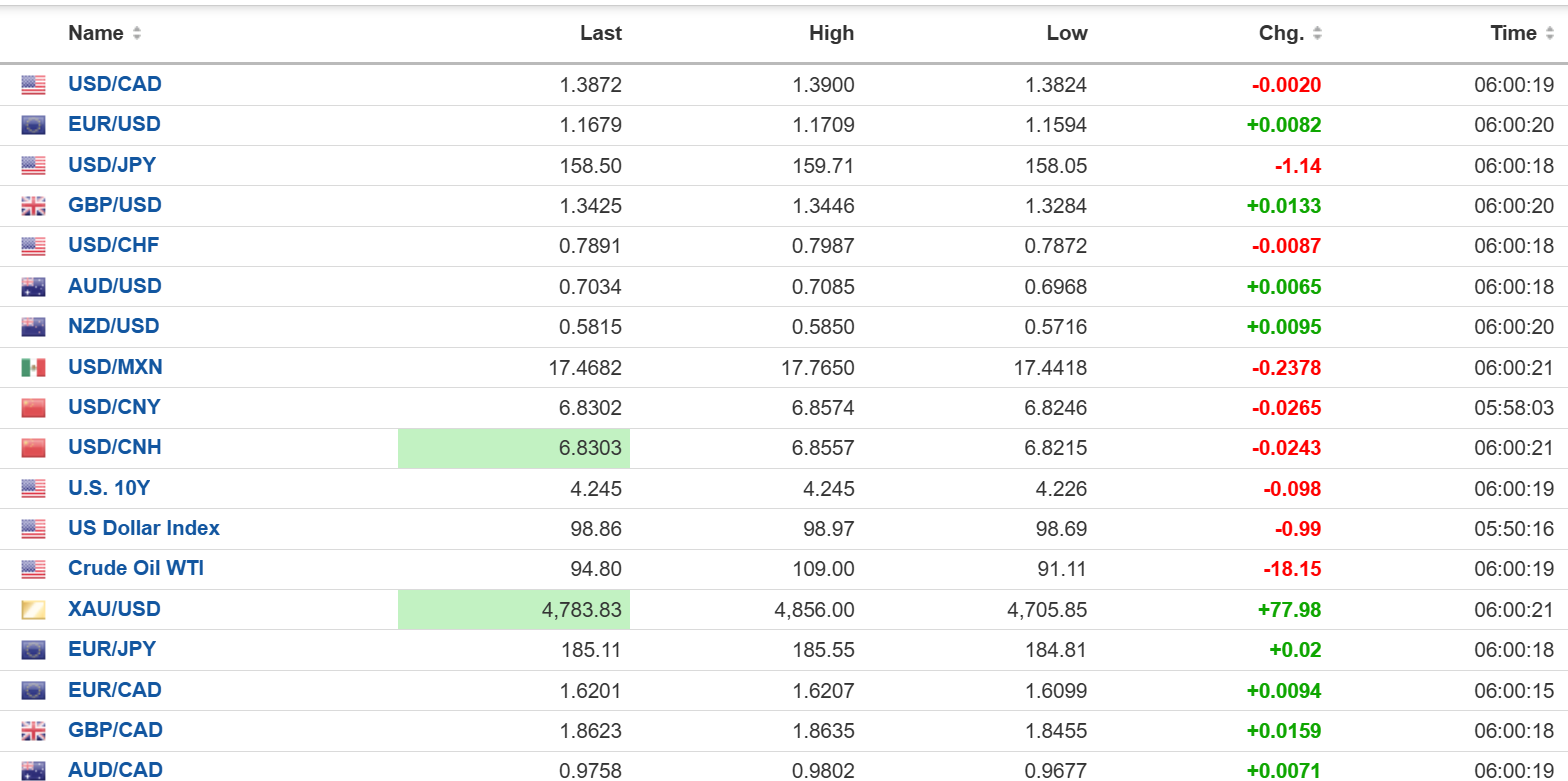This screenshot has width=1568, height=781.
Task: Sort the table by Name column arrows
Action: [x=137, y=34]
